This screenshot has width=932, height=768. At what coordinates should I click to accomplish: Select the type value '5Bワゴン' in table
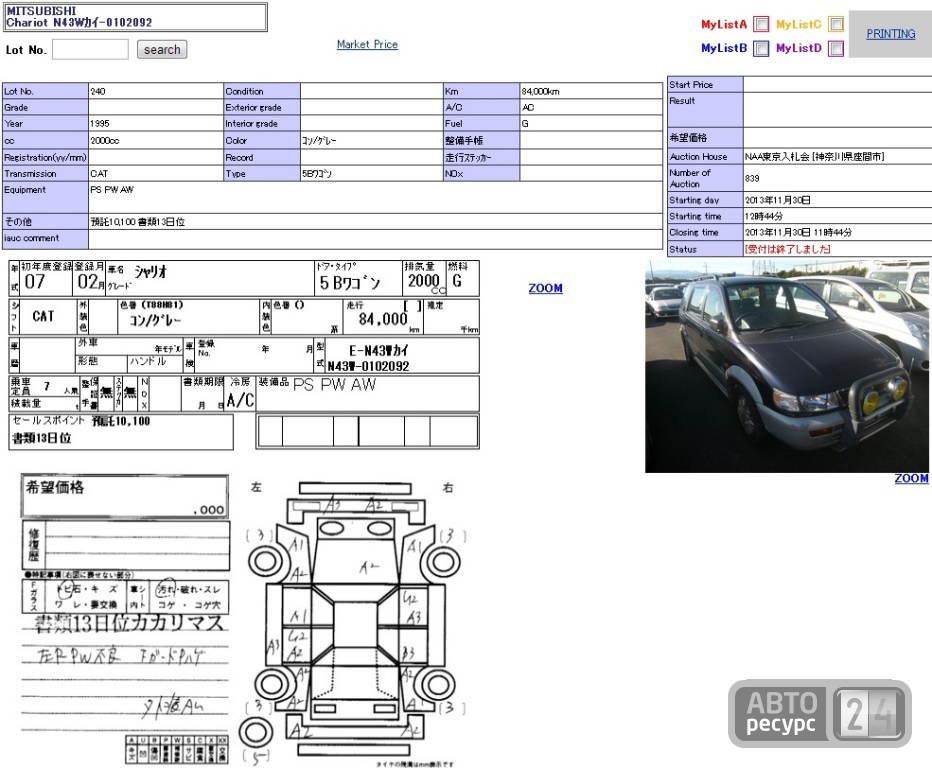317,174
